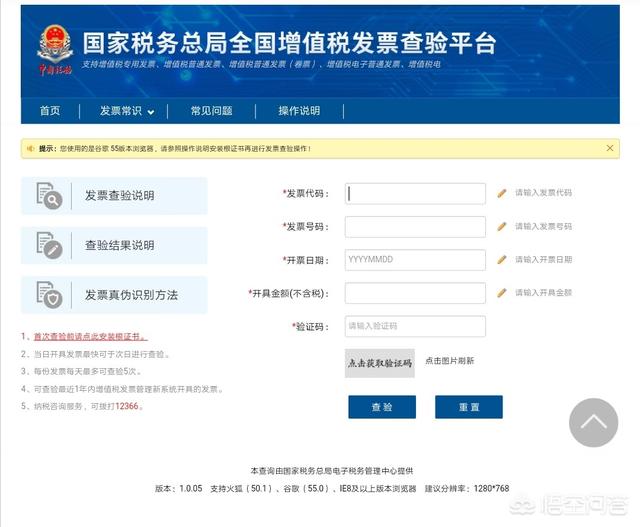Click the blue 重置 reset button
640x527 pixels.
[x=469, y=407]
